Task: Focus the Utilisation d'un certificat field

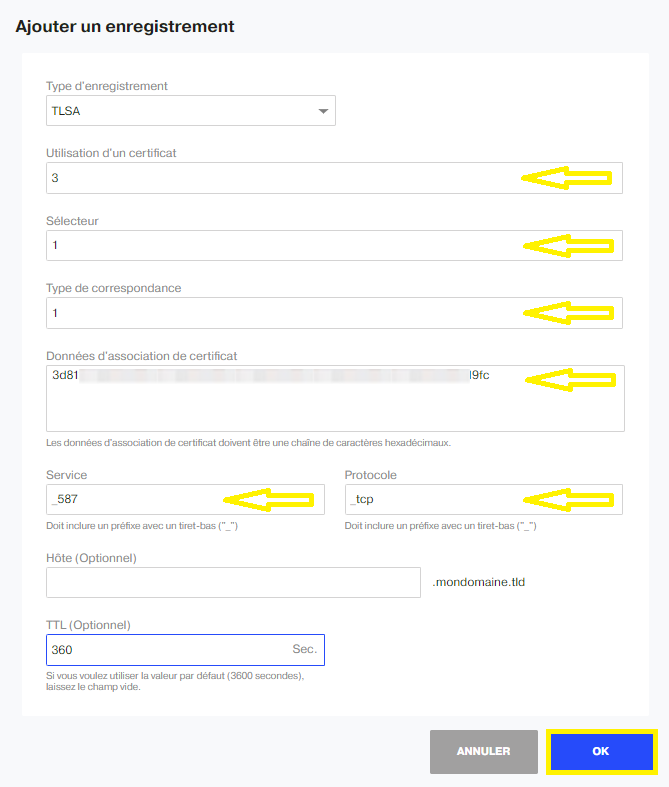Action: click(x=334, y=178)
